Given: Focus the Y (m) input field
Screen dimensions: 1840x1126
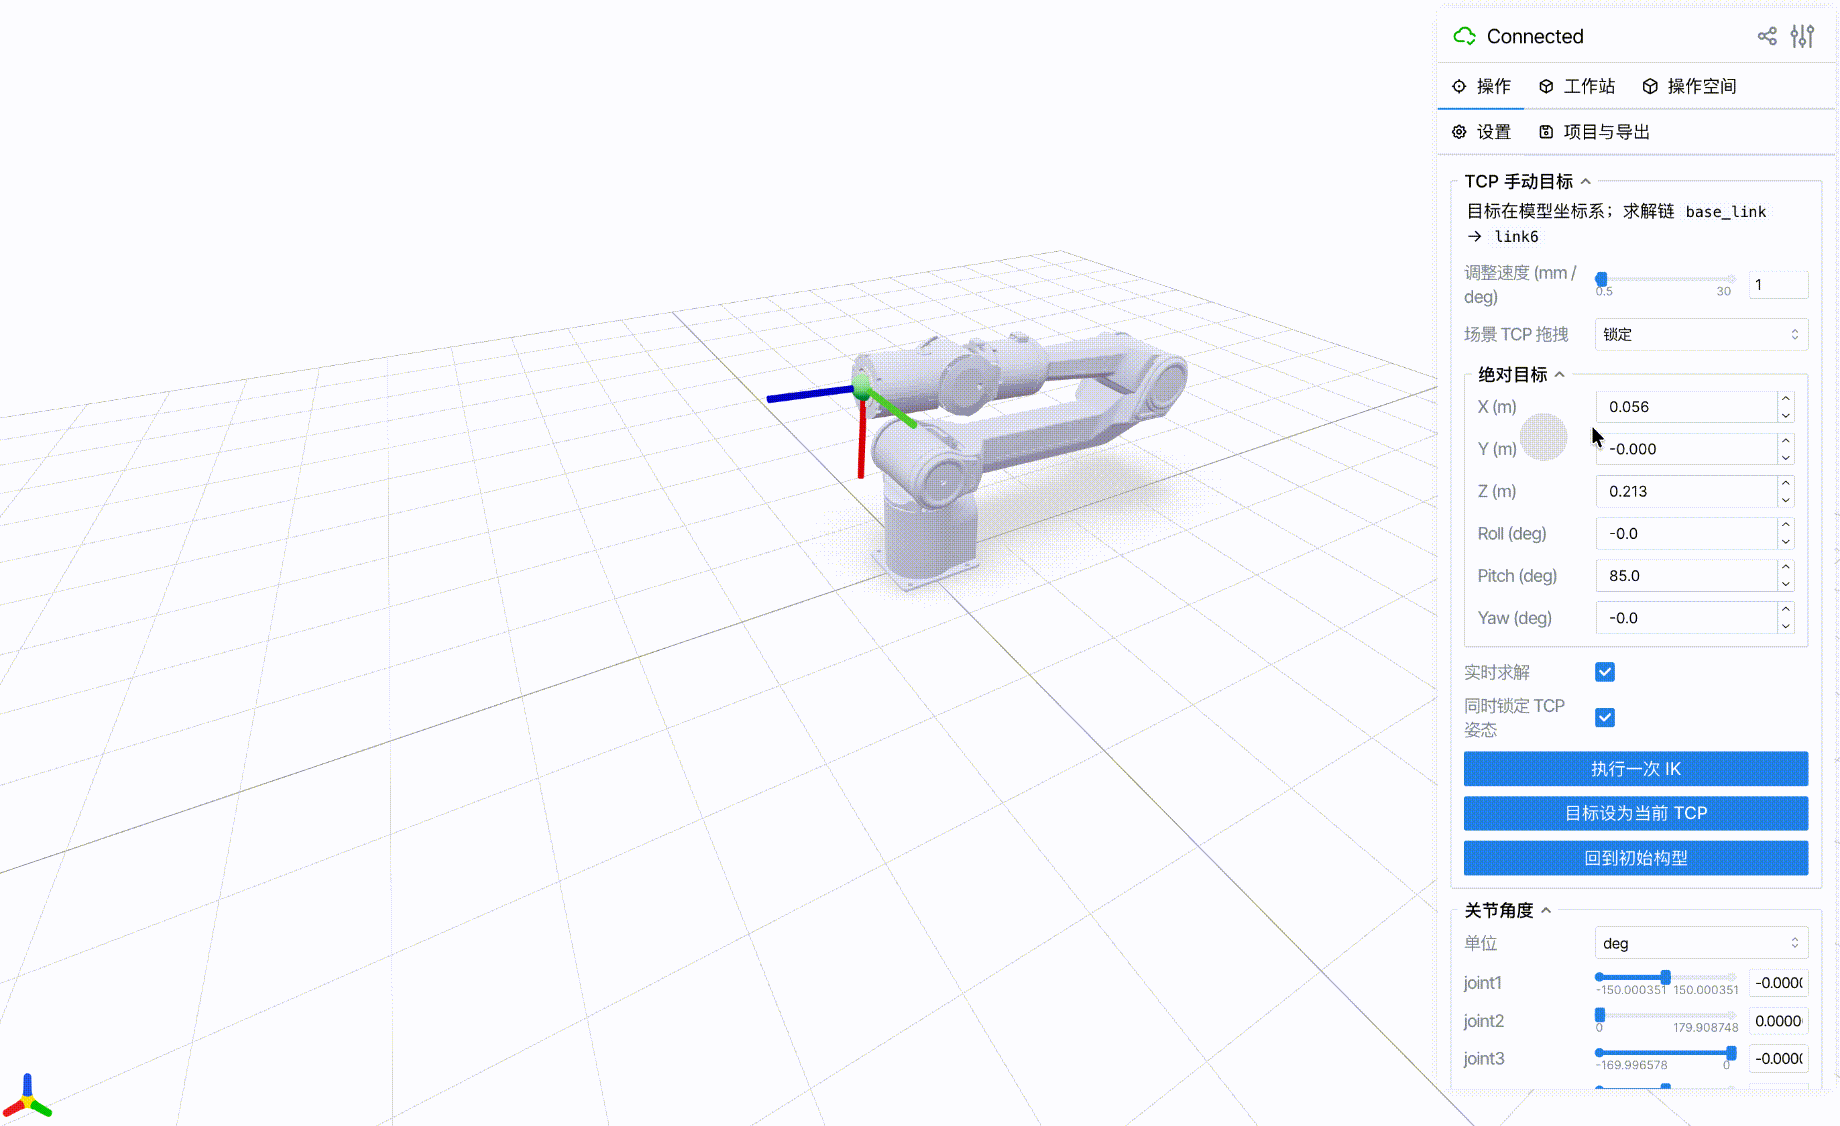Looking at the screenshot, I should click(1686, 449).
